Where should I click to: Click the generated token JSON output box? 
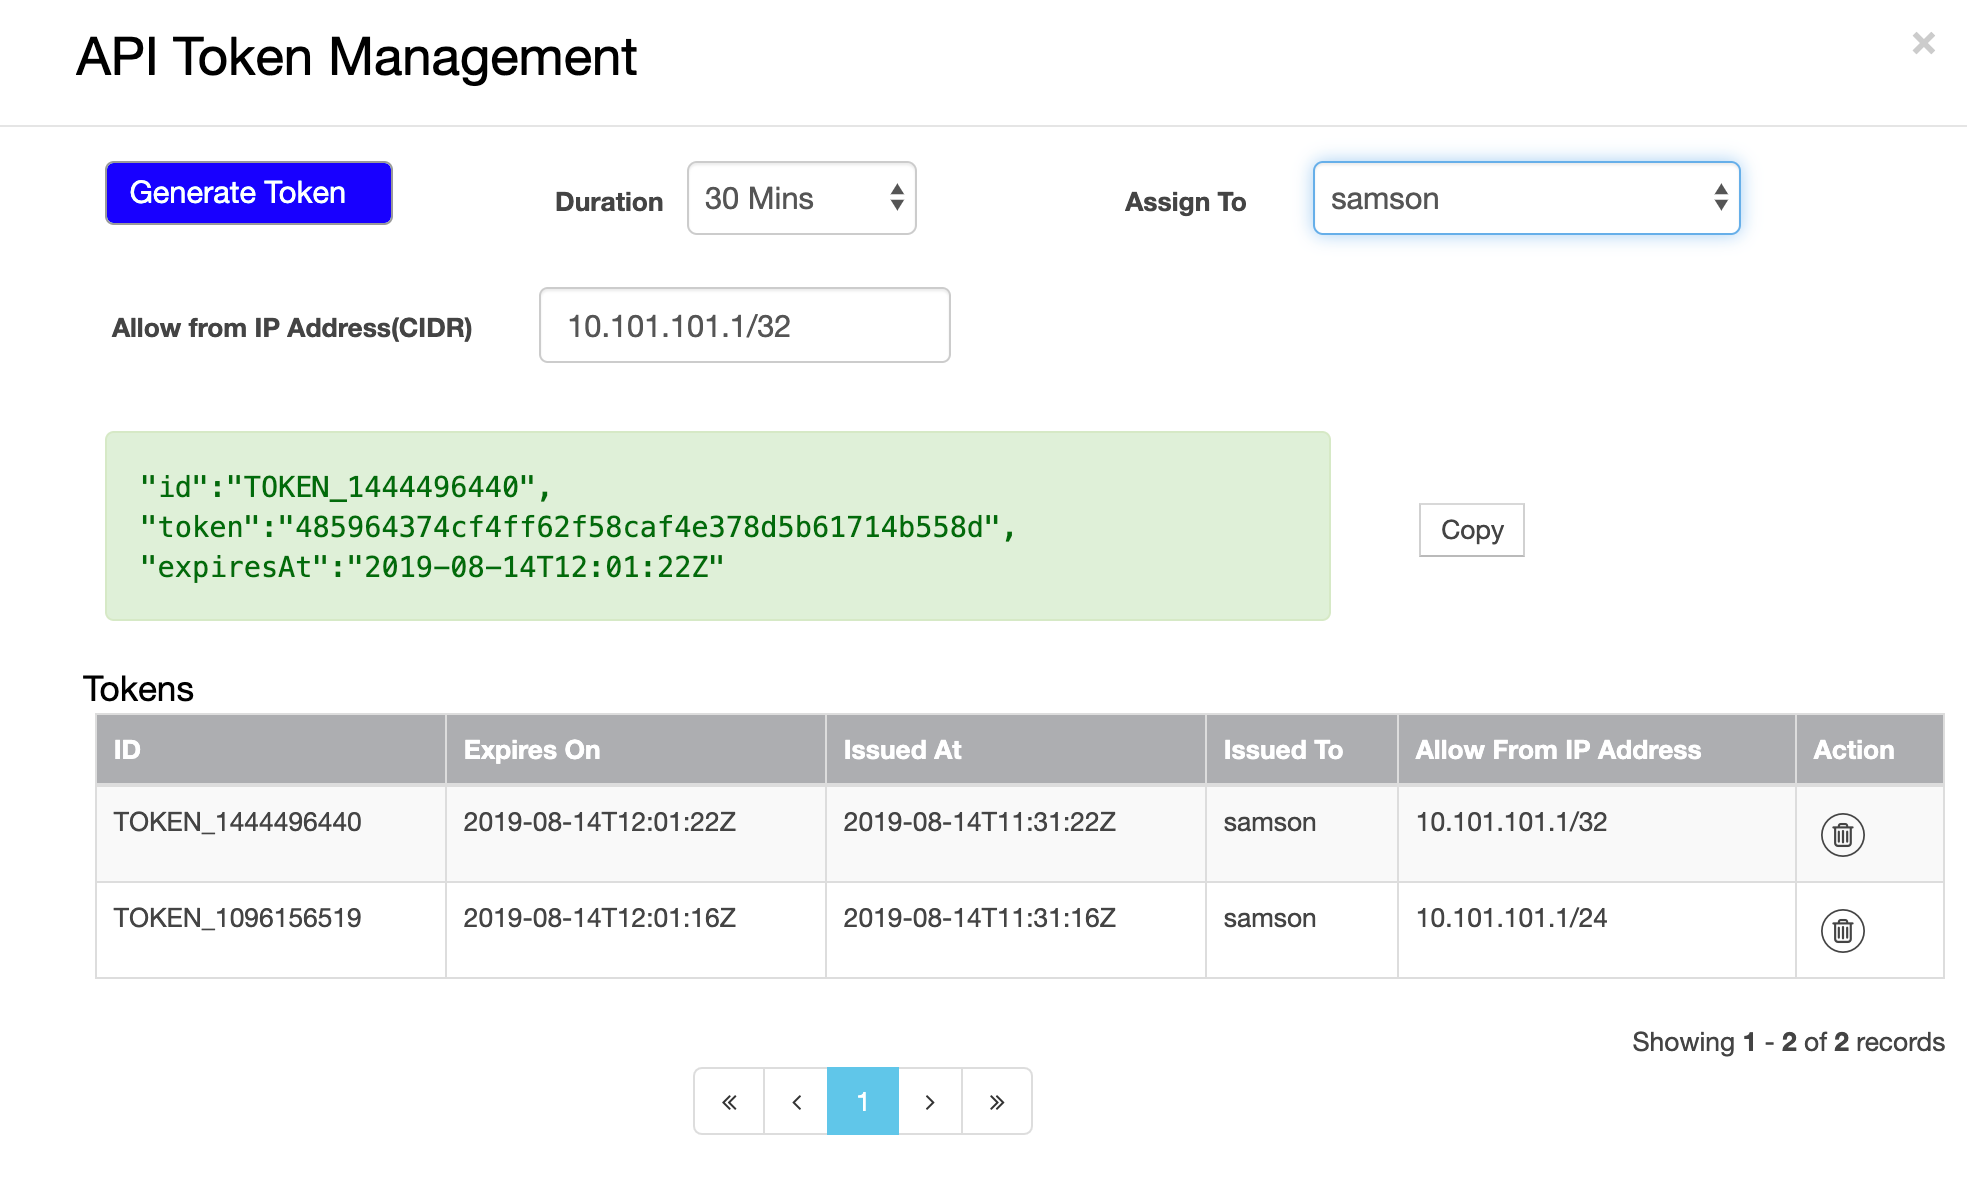click(718, 526)
